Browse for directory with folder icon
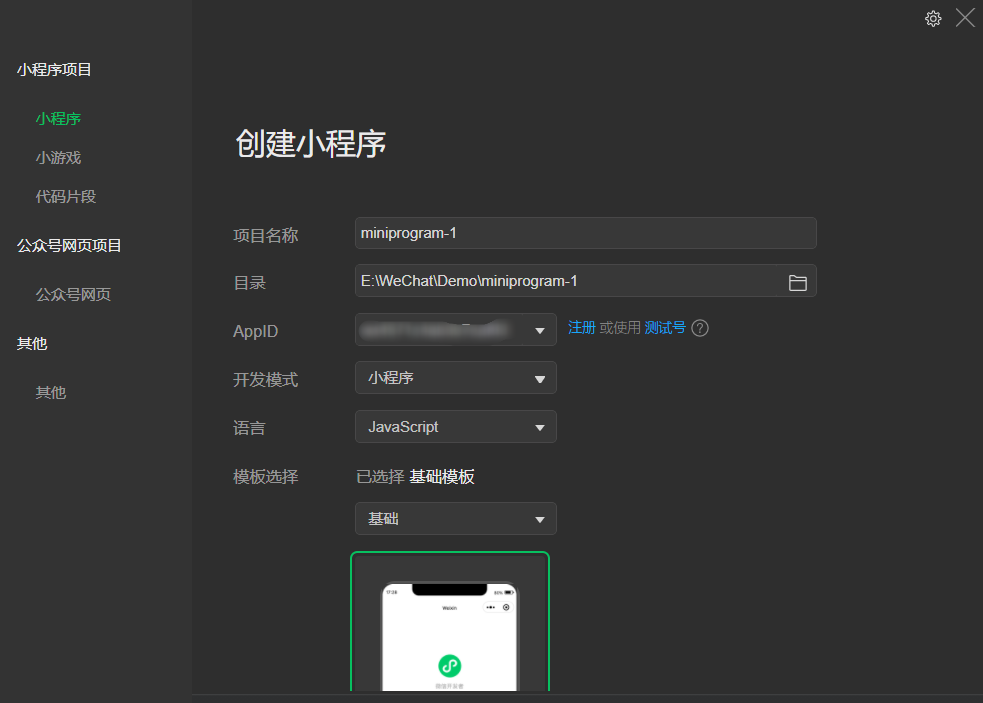 (x=797, y=283)
